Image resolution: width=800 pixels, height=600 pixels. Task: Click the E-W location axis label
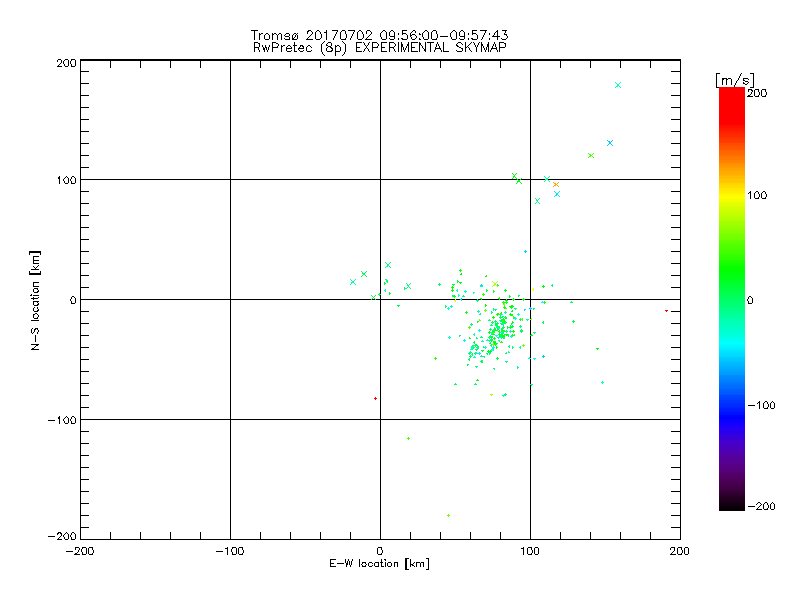379,564
